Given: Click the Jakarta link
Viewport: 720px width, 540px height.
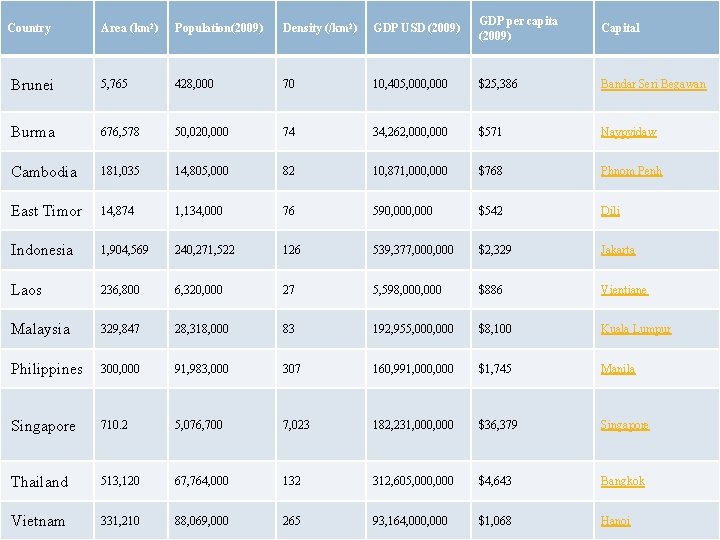Looking at the screenshot, I should coord(617,250).
